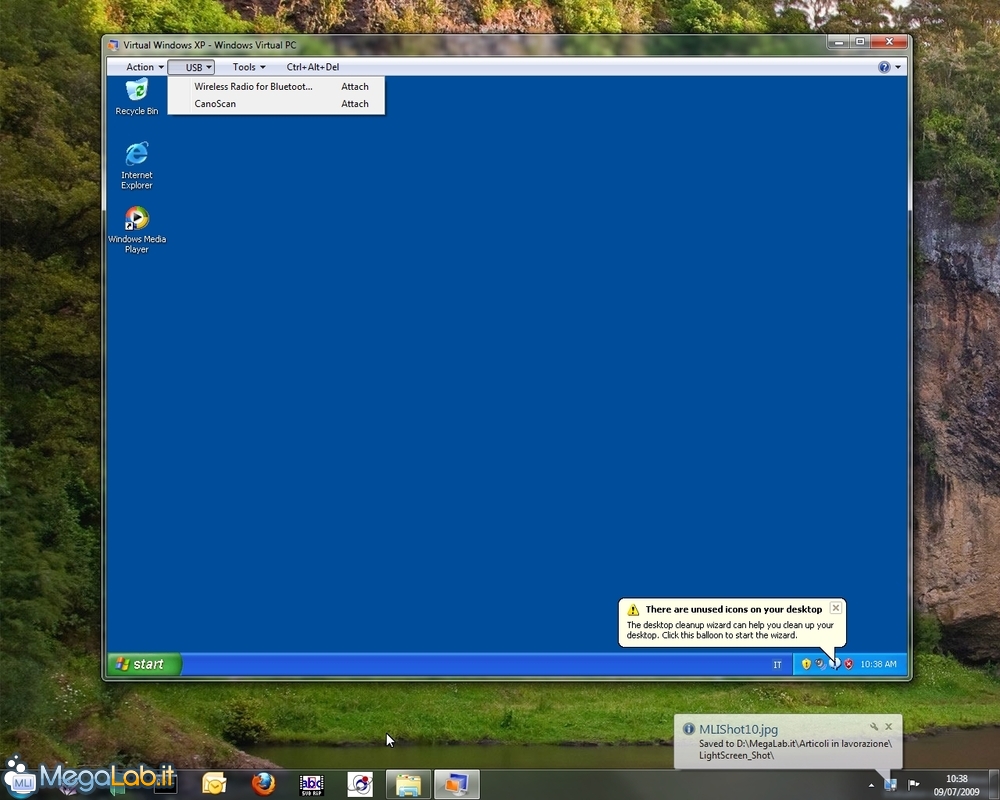This screenshot has width=1000, height=800.
Task: Click the XP start button
Action: pos(144,664)
